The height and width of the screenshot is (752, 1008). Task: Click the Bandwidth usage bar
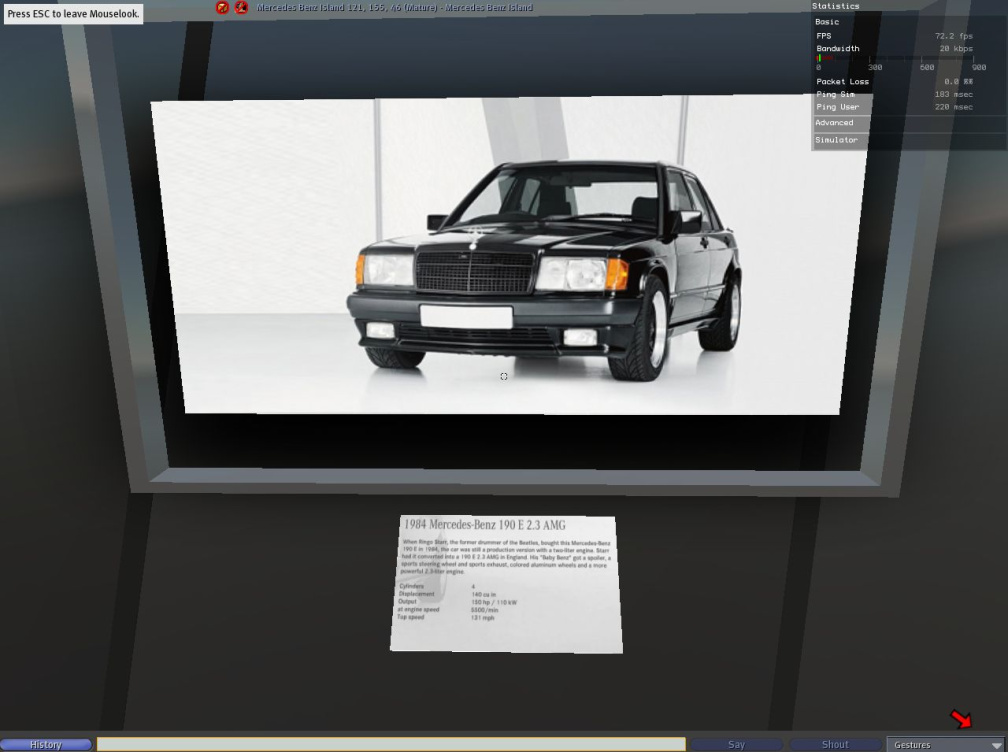(x=897, y=58)
